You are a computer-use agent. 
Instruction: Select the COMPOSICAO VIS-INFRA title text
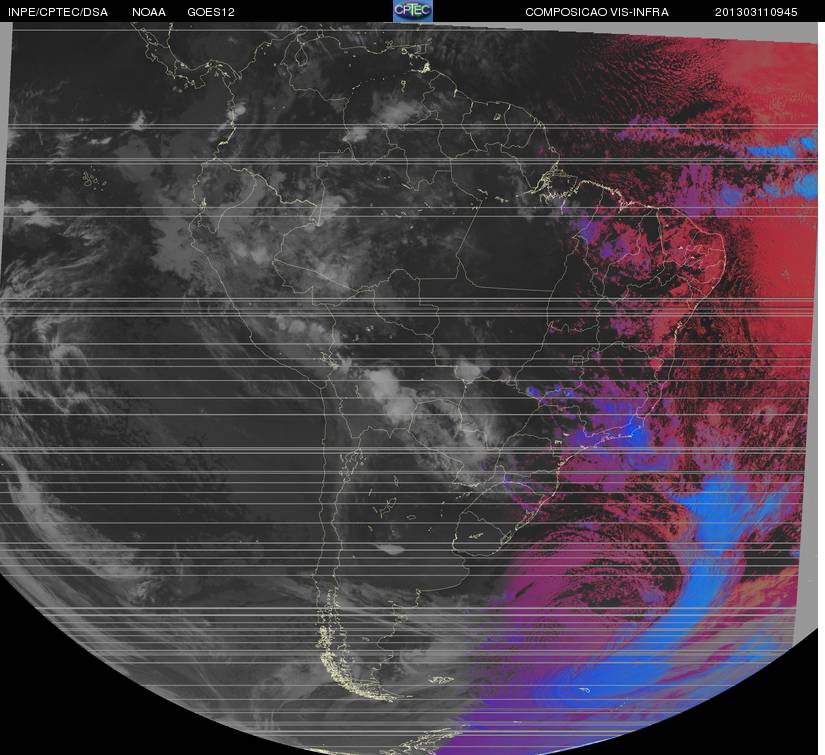coord(597,12)
